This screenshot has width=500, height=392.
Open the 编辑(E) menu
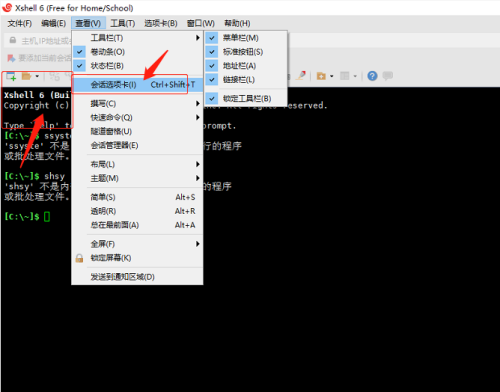53,23
